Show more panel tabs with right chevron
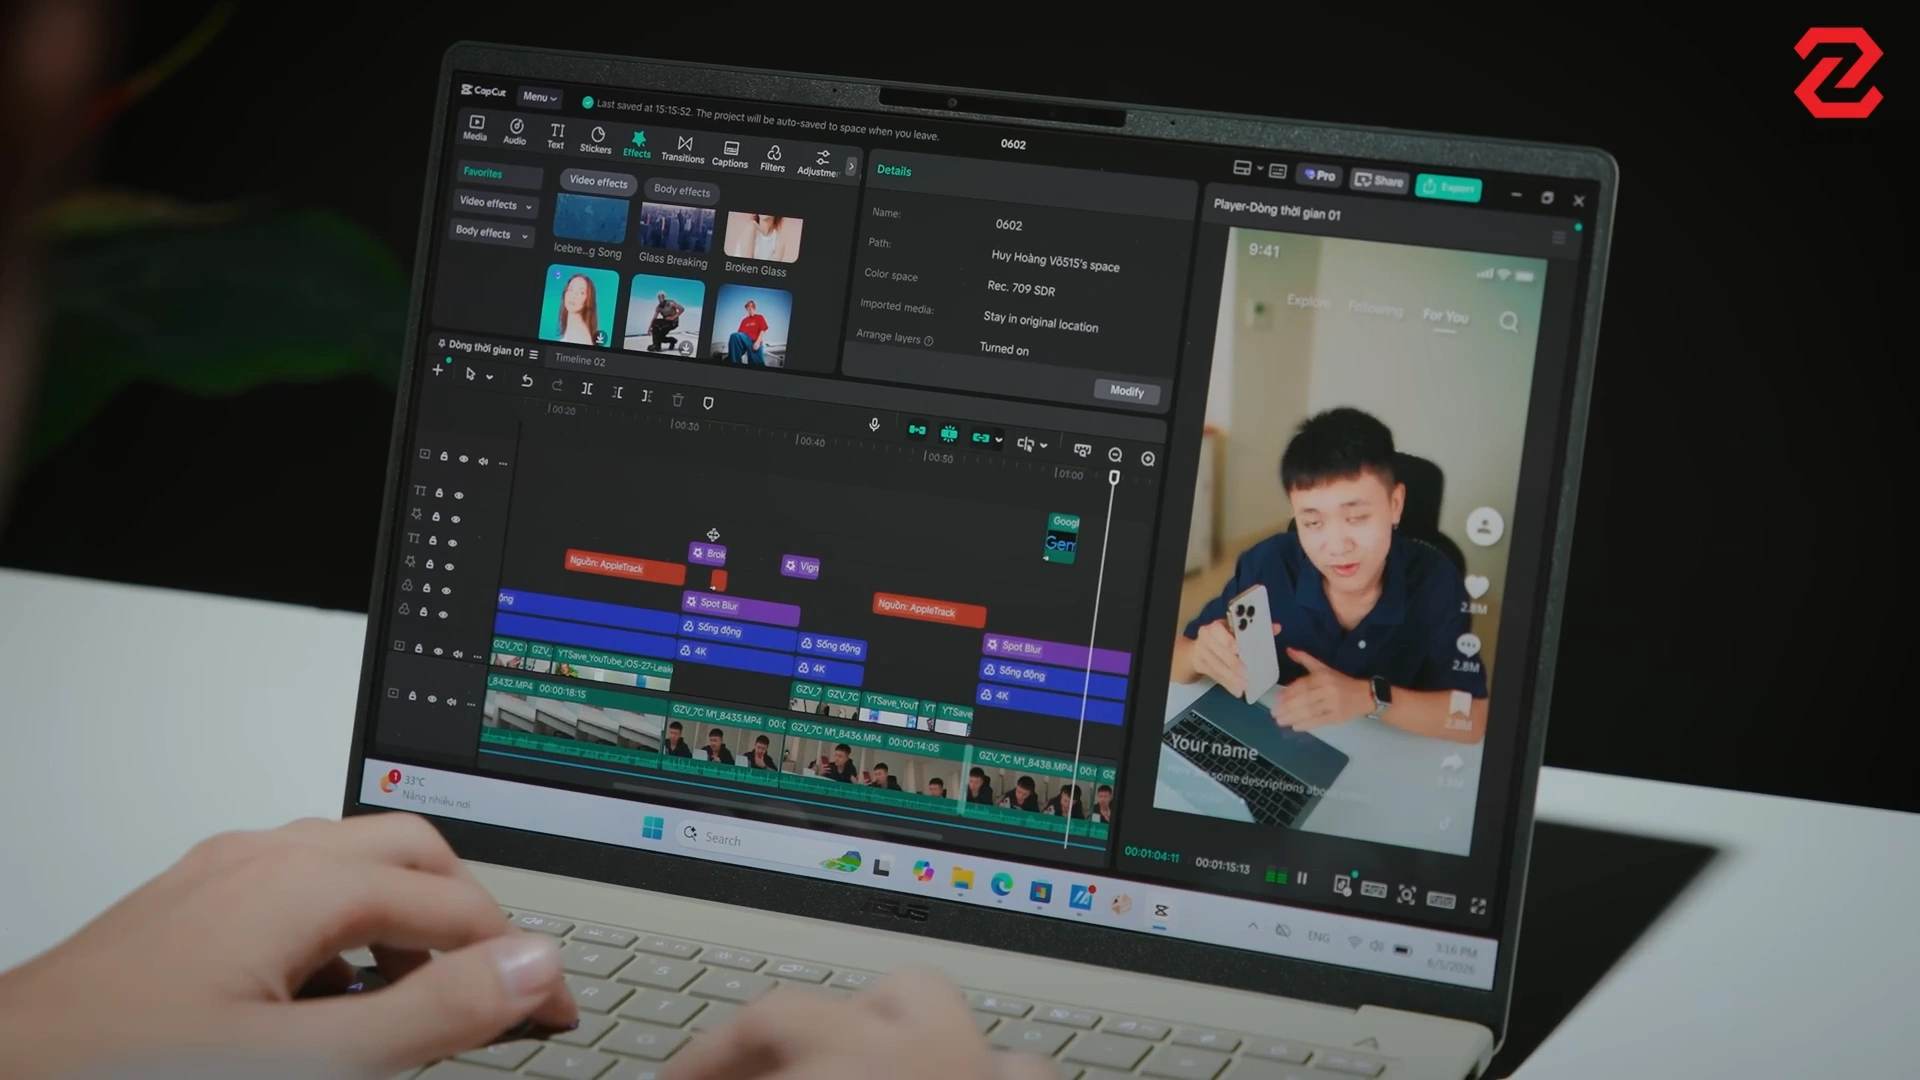 pos(851,166)
